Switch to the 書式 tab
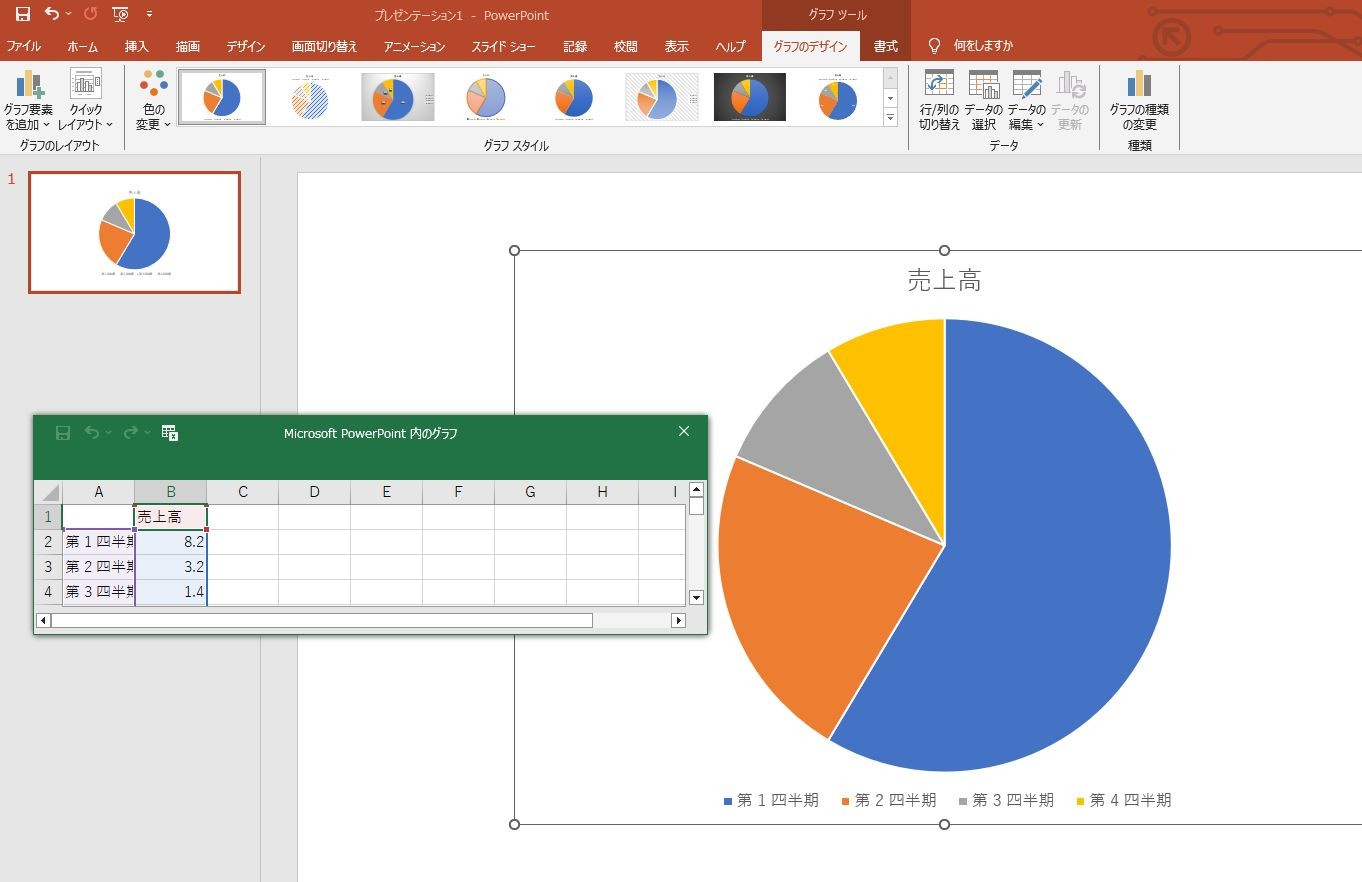Screen dimensions: 1362x882 pos(885,46)
